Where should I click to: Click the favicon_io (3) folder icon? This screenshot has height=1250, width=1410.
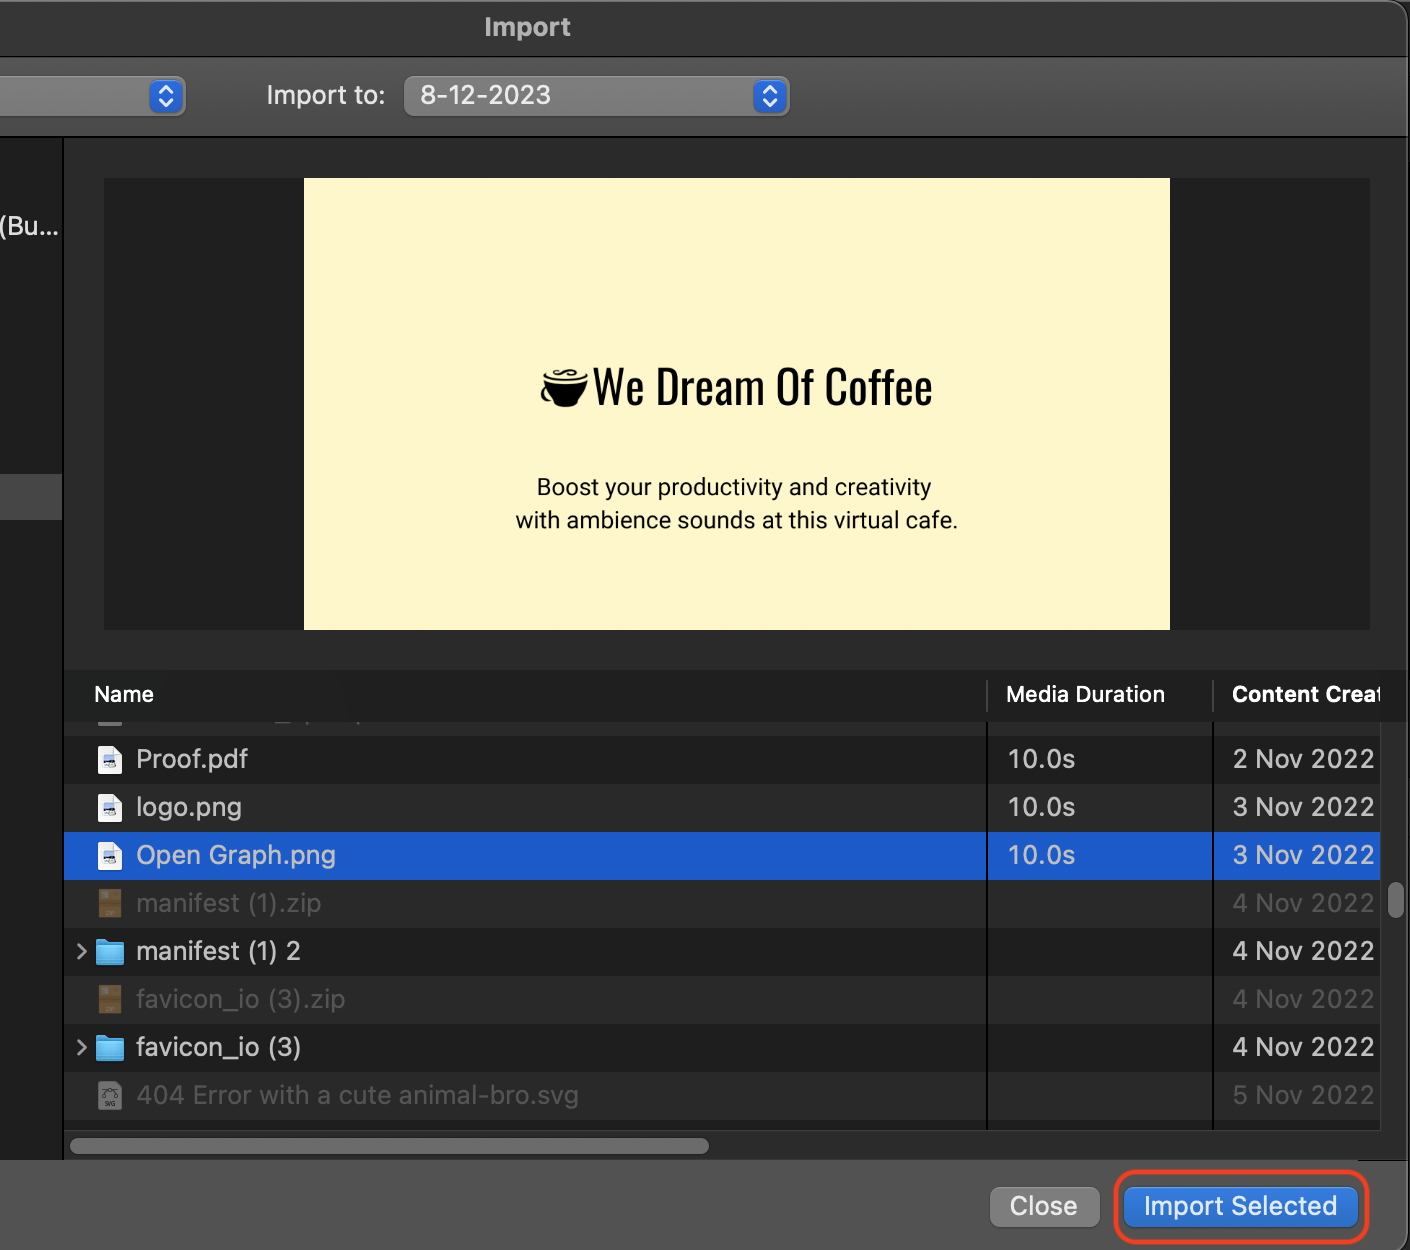110,1047
